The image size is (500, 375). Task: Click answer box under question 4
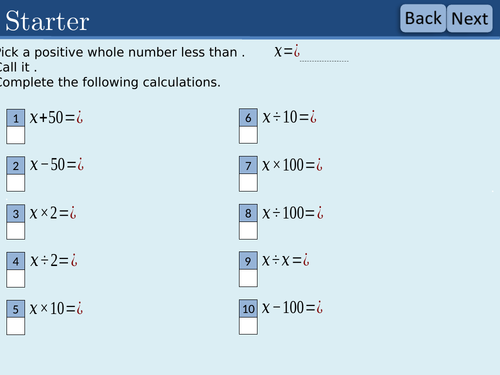click(16, 279)
